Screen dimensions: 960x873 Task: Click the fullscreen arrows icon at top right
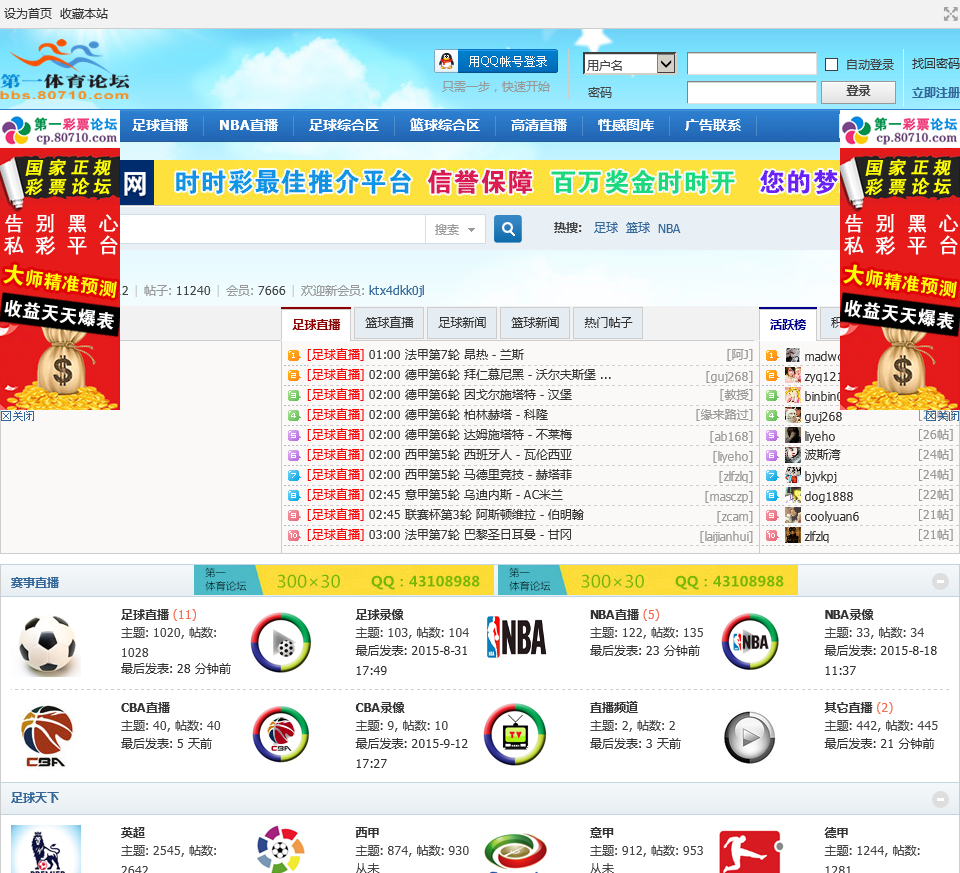[x=951, y=13]
